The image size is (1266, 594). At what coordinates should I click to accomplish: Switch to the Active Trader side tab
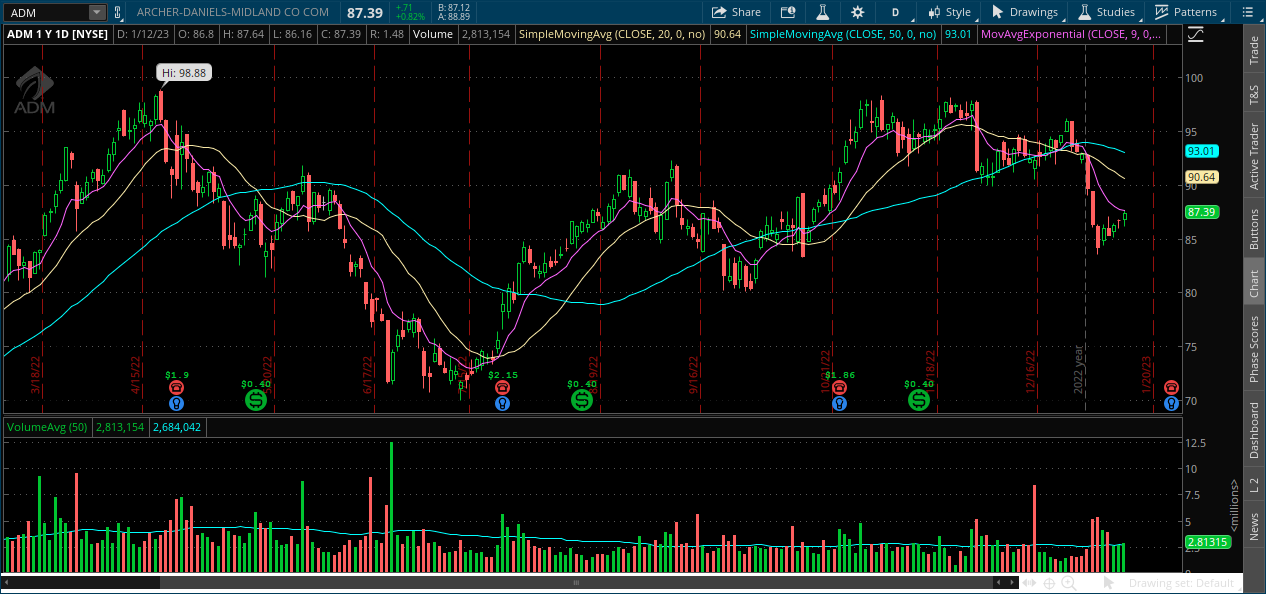pyautogui.click(x=1254, y=156)
